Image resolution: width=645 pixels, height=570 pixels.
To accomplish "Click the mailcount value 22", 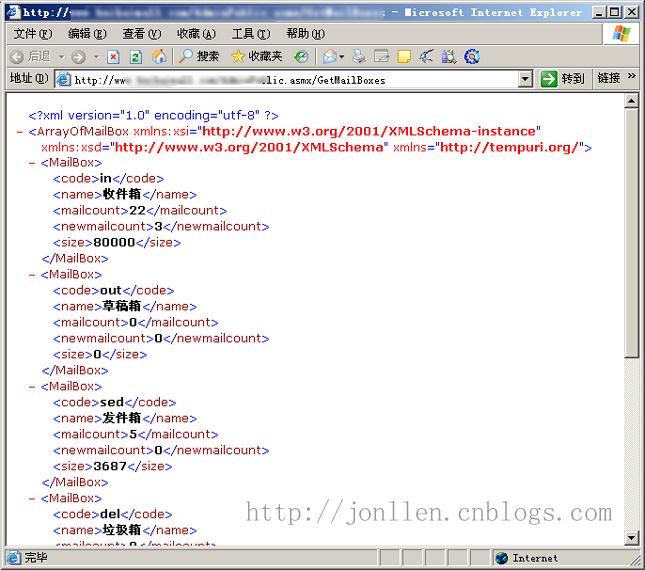I will 137,211.
